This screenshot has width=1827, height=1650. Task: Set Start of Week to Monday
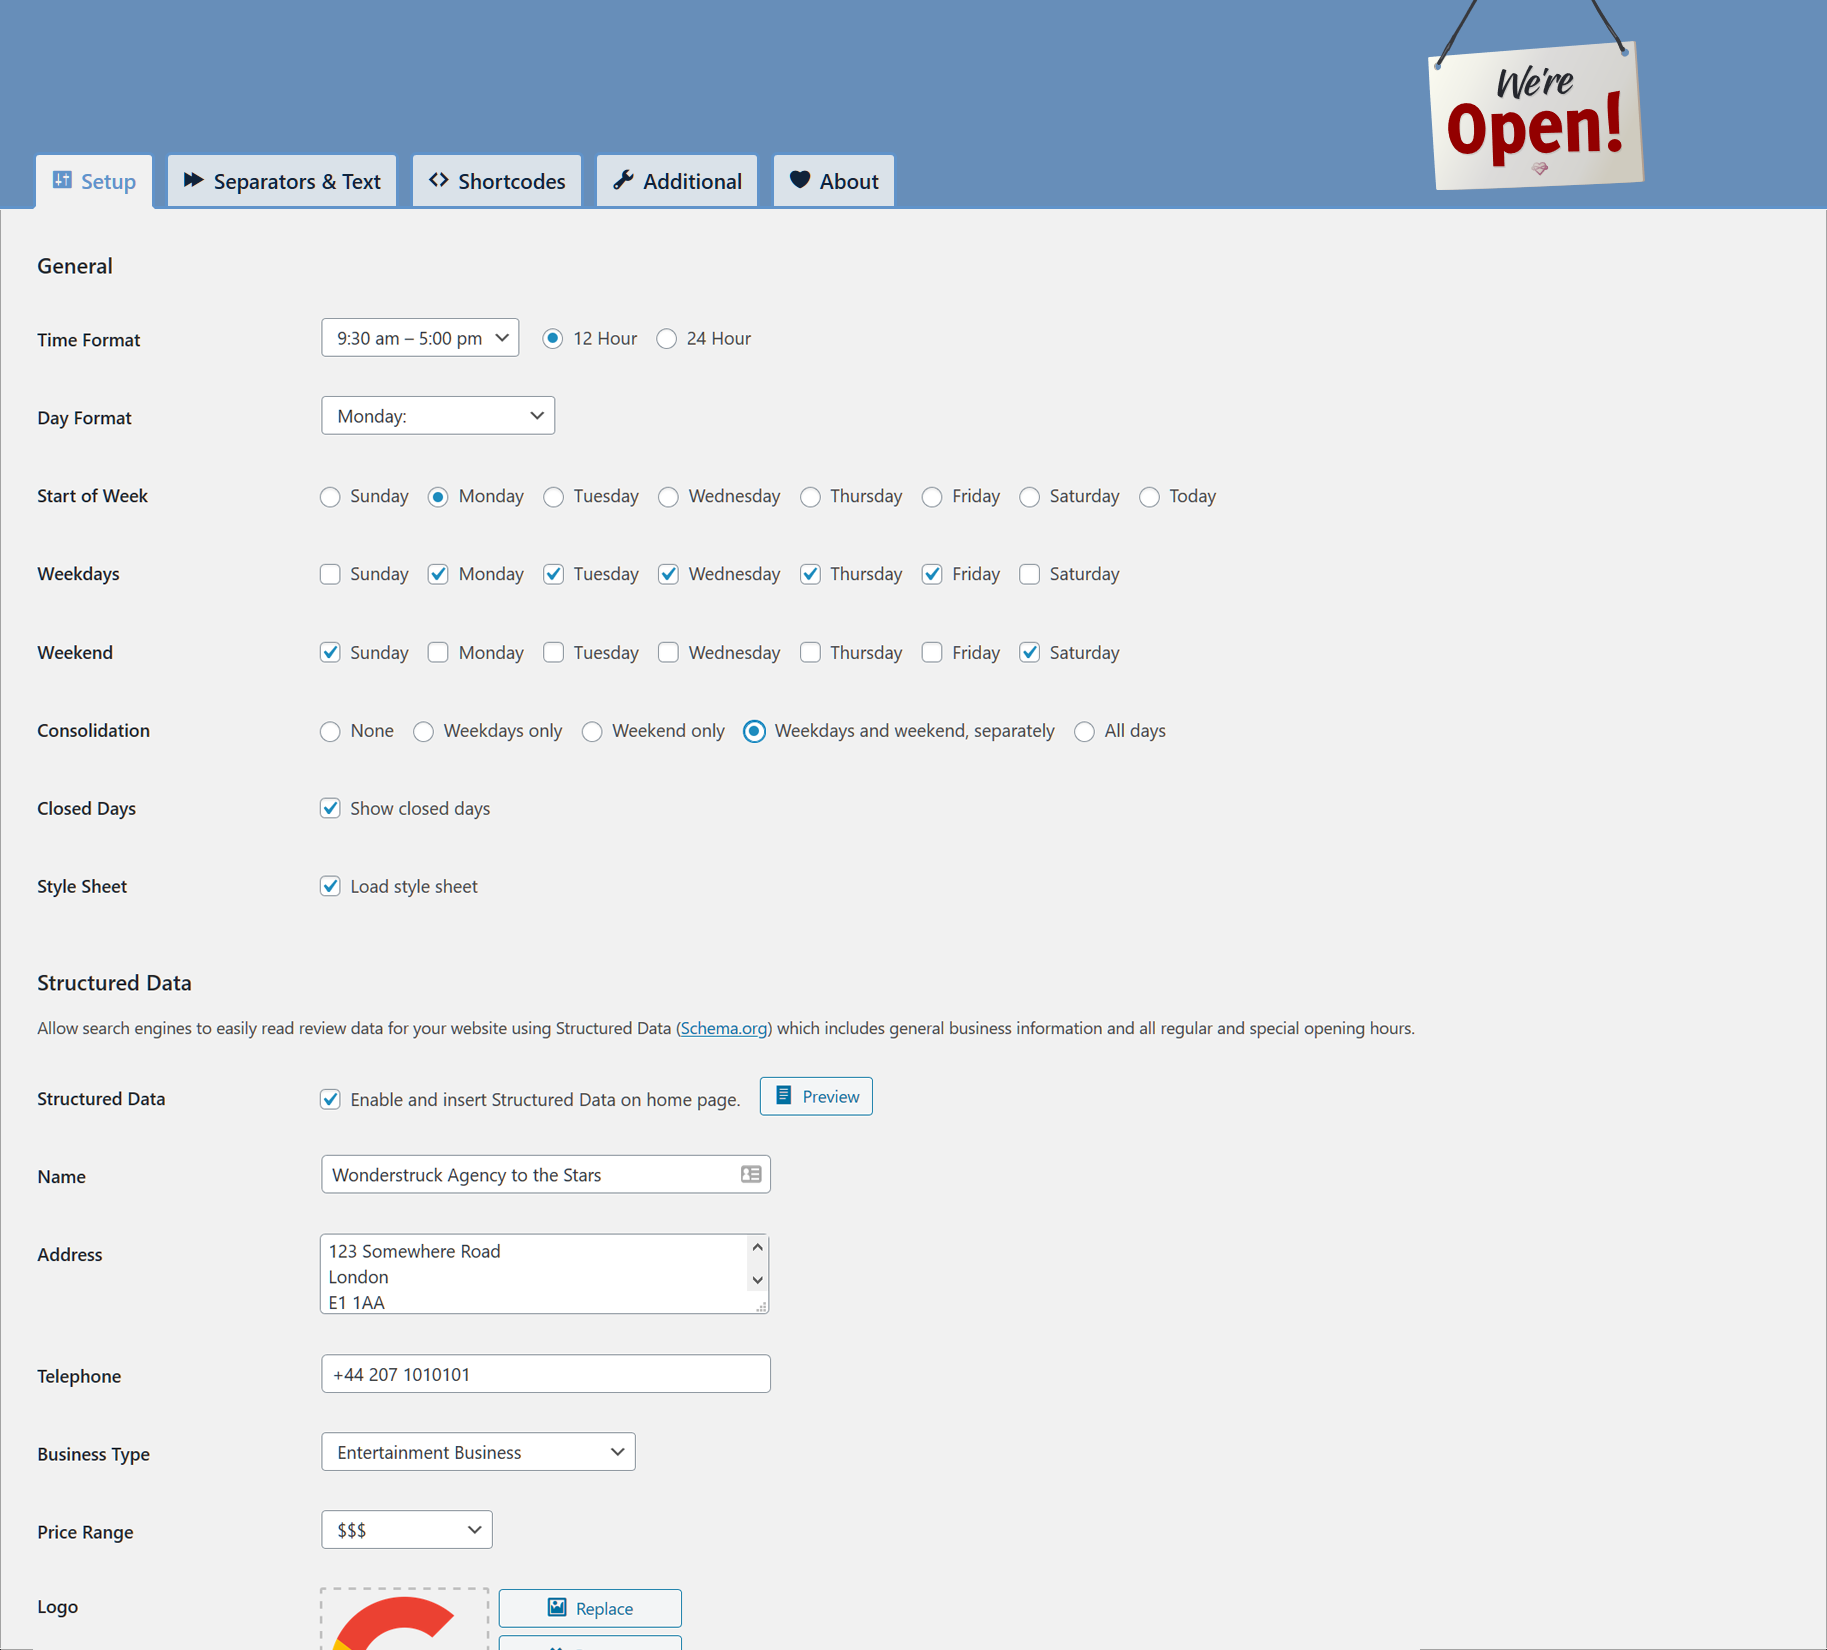pyautogui.click(x=438, y=497)
